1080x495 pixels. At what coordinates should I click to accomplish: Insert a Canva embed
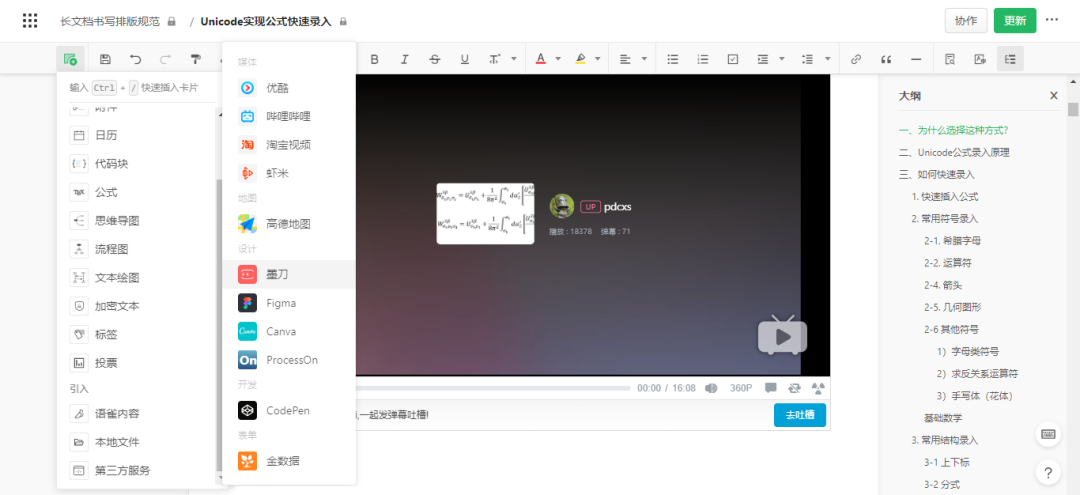tap(289, 331)
